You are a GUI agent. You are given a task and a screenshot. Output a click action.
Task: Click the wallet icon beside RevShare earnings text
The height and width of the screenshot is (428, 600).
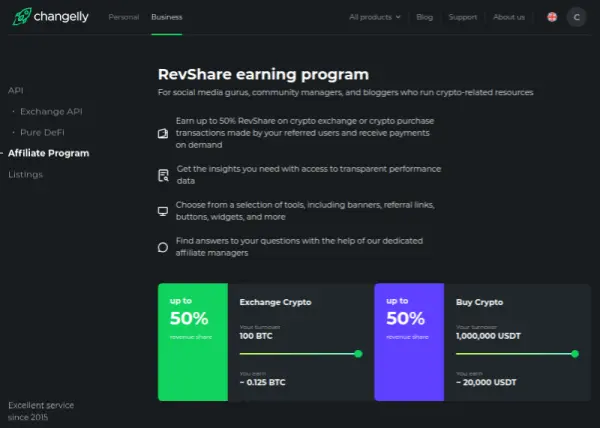163,133
